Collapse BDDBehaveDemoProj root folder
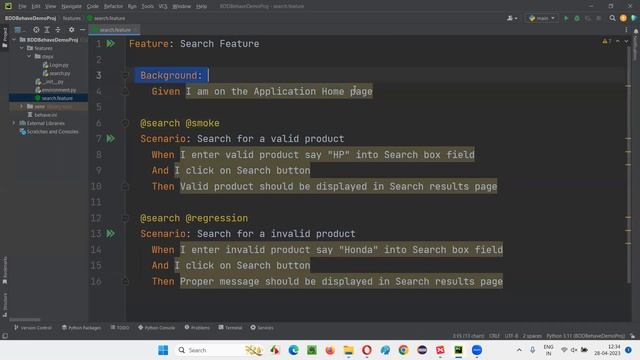Screen dimensions: 640x360 pos(14,40)
